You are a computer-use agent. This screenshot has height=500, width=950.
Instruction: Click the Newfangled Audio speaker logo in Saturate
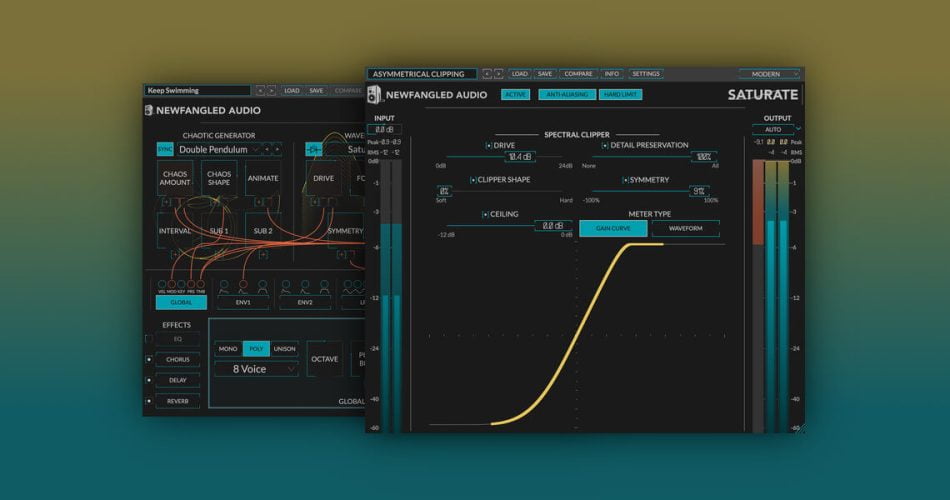(x=374, y=95)
